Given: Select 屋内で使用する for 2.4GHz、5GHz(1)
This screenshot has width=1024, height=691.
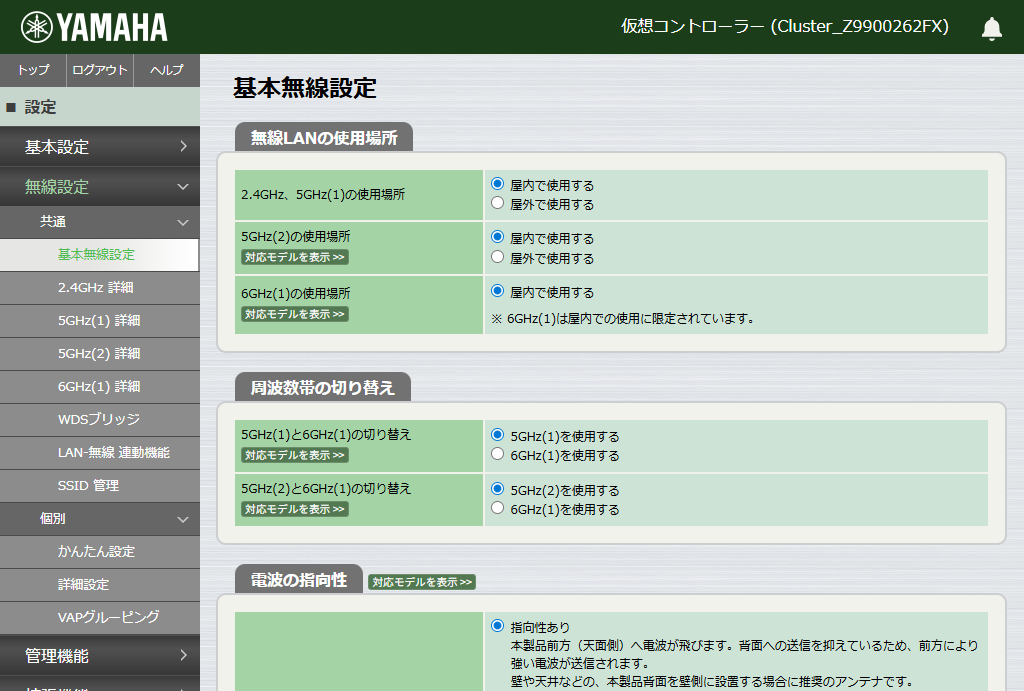Looking at the screenshot, I should coord(498,184).
